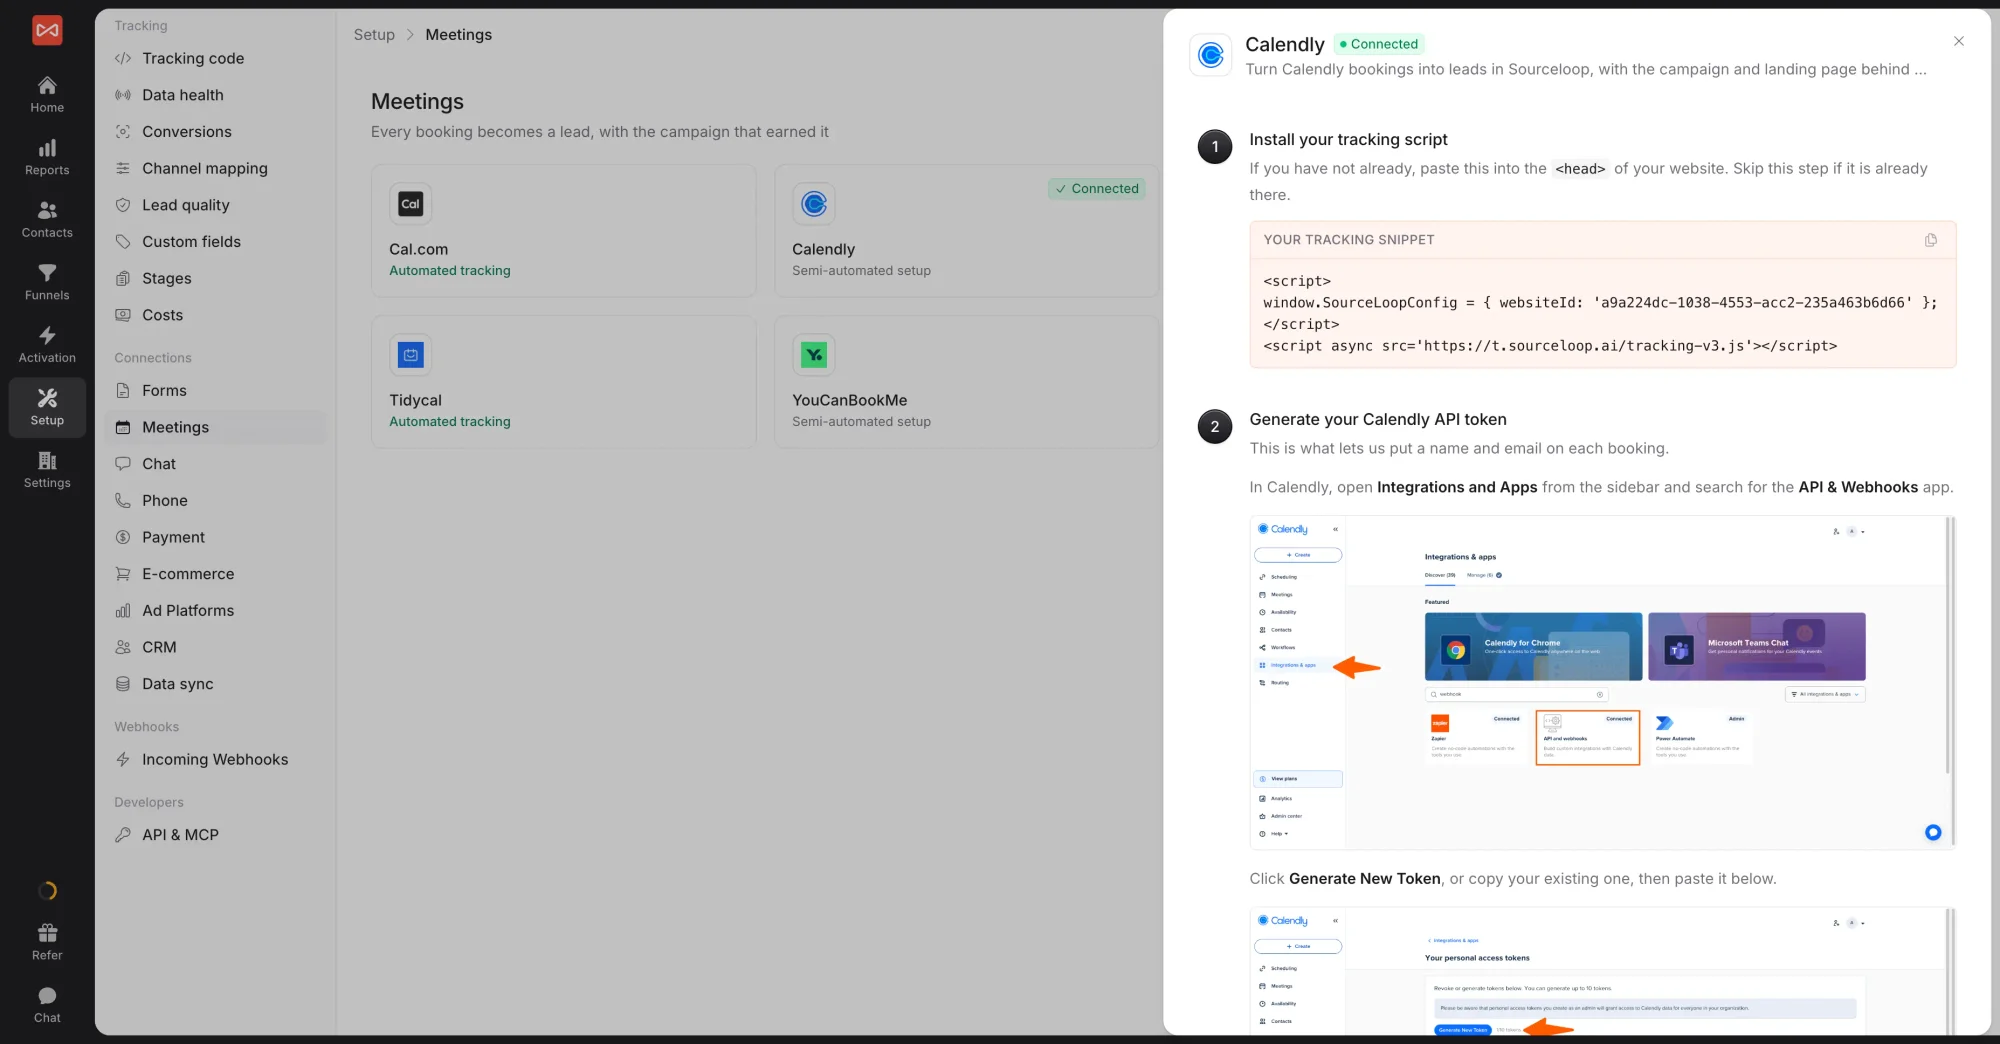This screenshot has width=2000, height=1044.
Task: Open API & MCP developer page
Action: 215,835
